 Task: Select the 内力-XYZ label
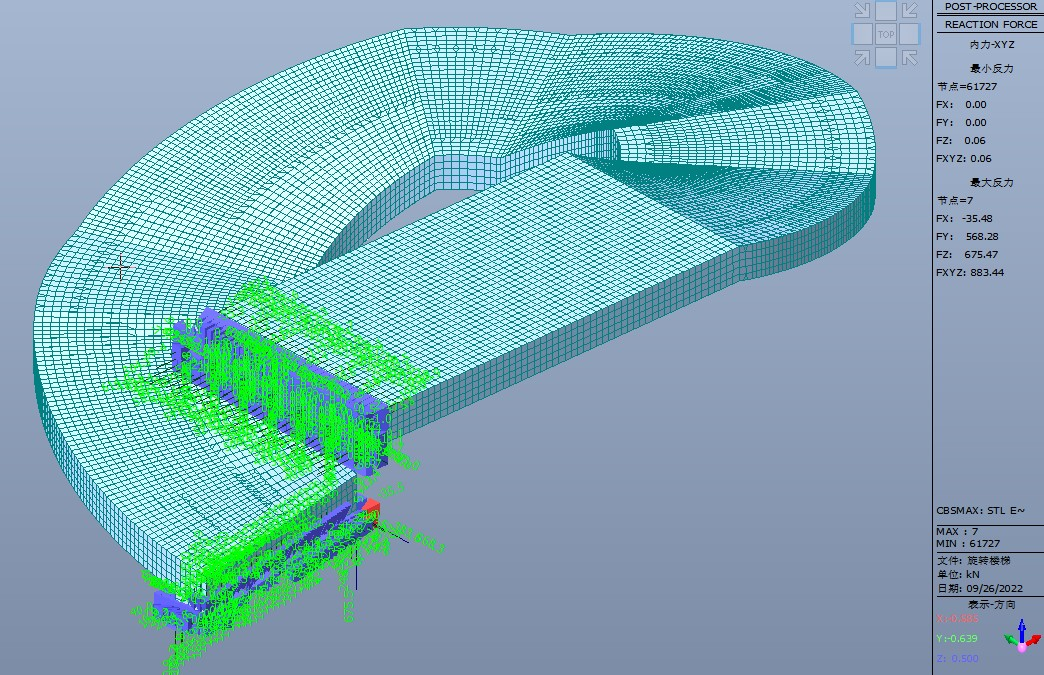991,45
